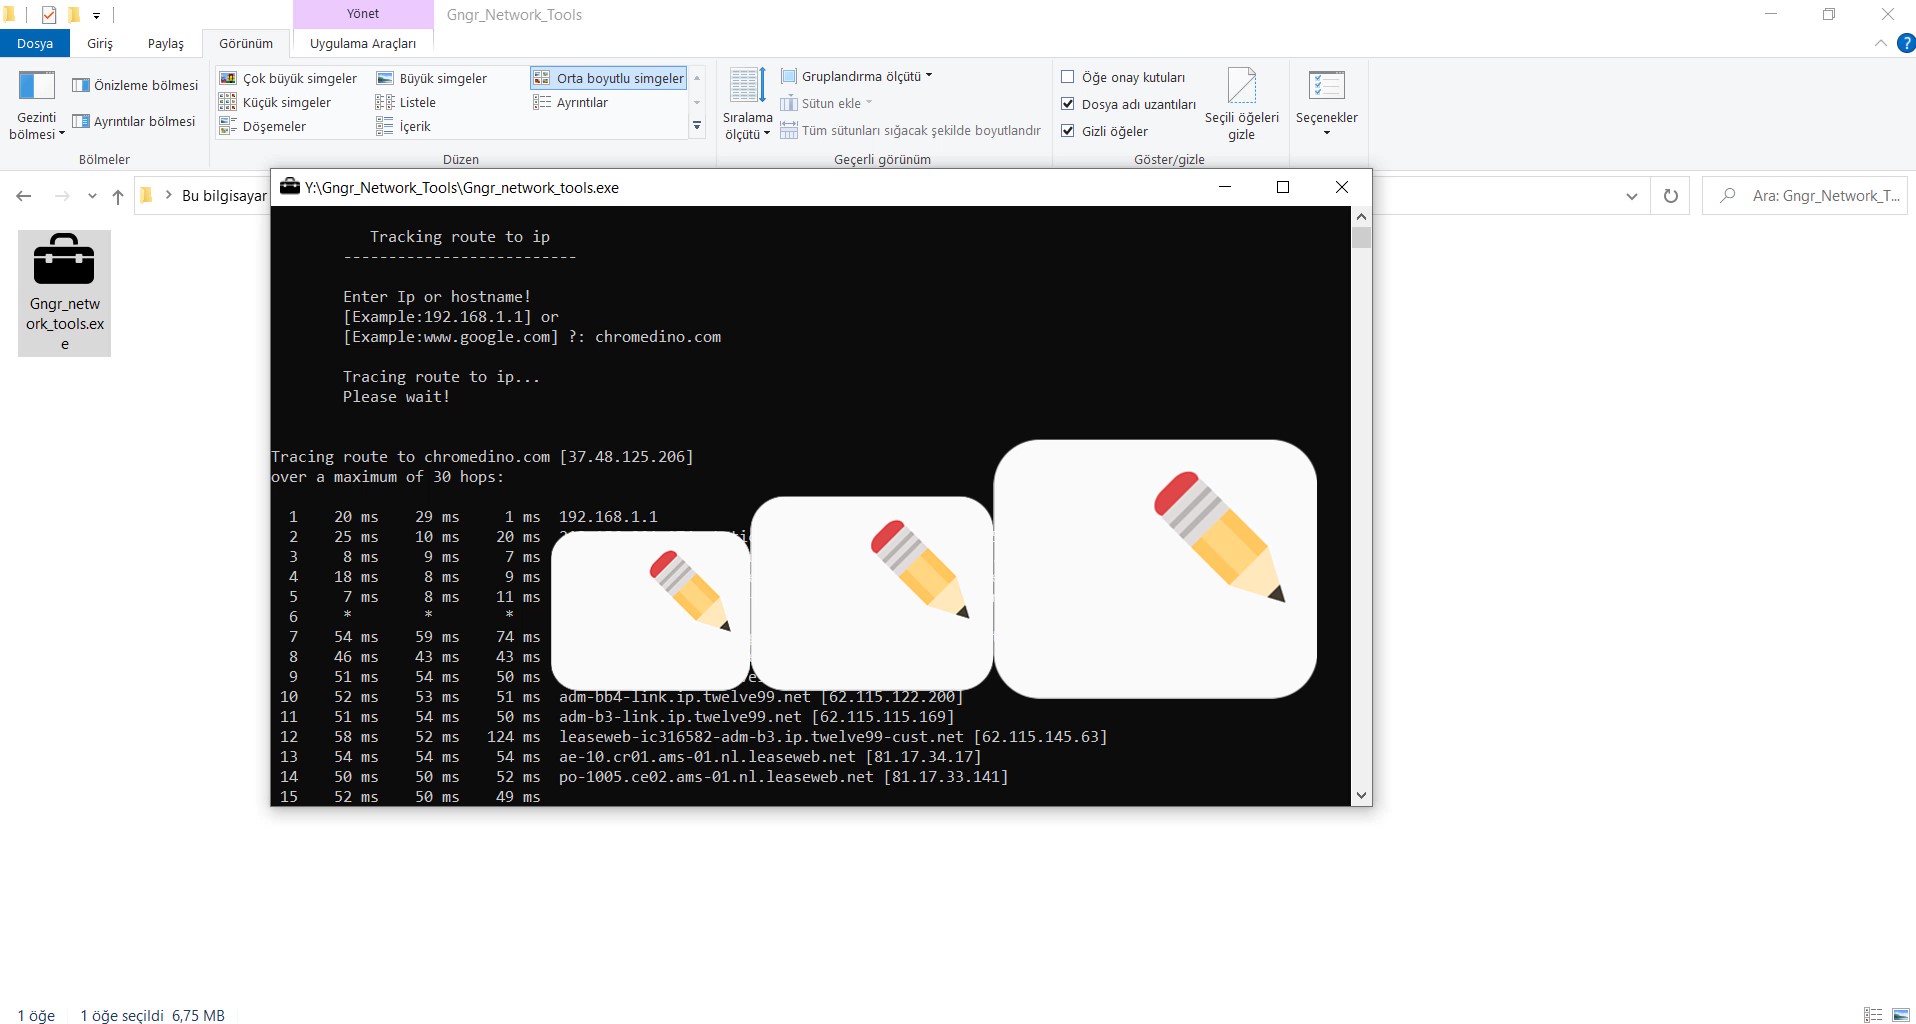Enable the Öğe onay kutuları checkbox
This screenshot has width=1916, height=1024.
(x=1068, y=76)
